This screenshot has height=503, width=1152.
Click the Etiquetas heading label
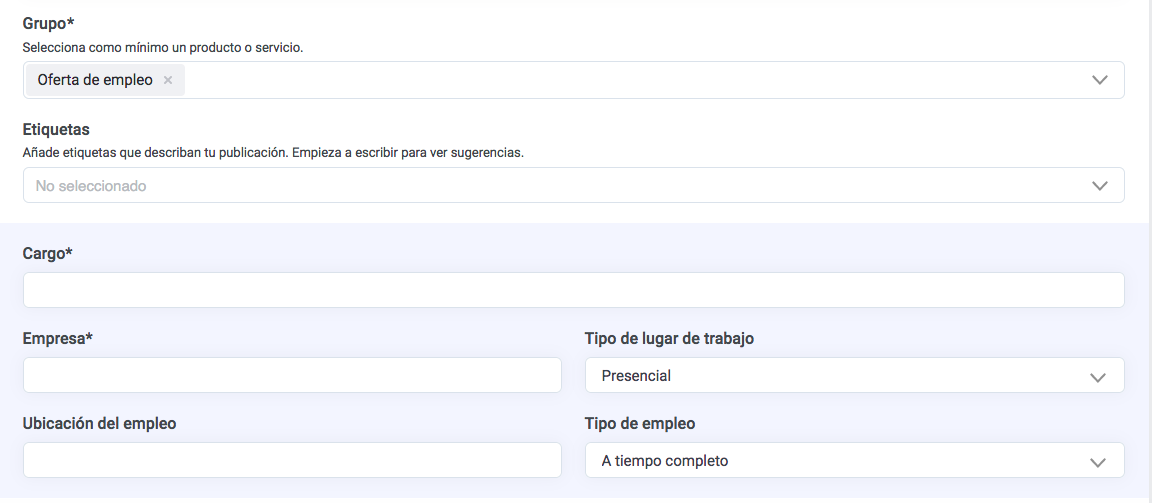(56, 129)
